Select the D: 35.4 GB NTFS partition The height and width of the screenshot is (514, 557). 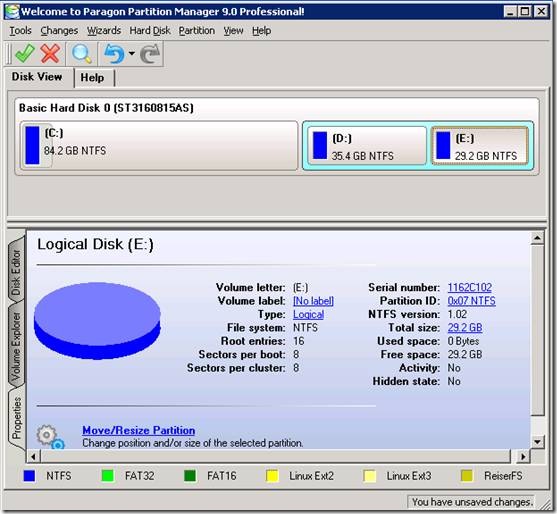pyautogui.click(x=367, y=146)
